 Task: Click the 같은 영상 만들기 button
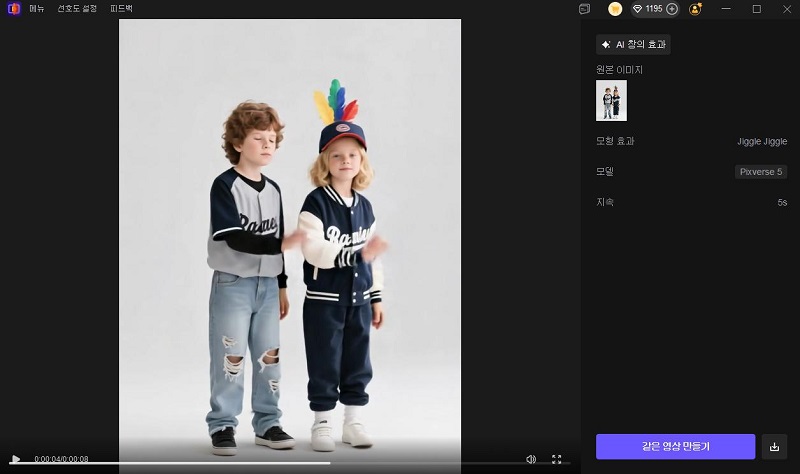click(676, 446)
